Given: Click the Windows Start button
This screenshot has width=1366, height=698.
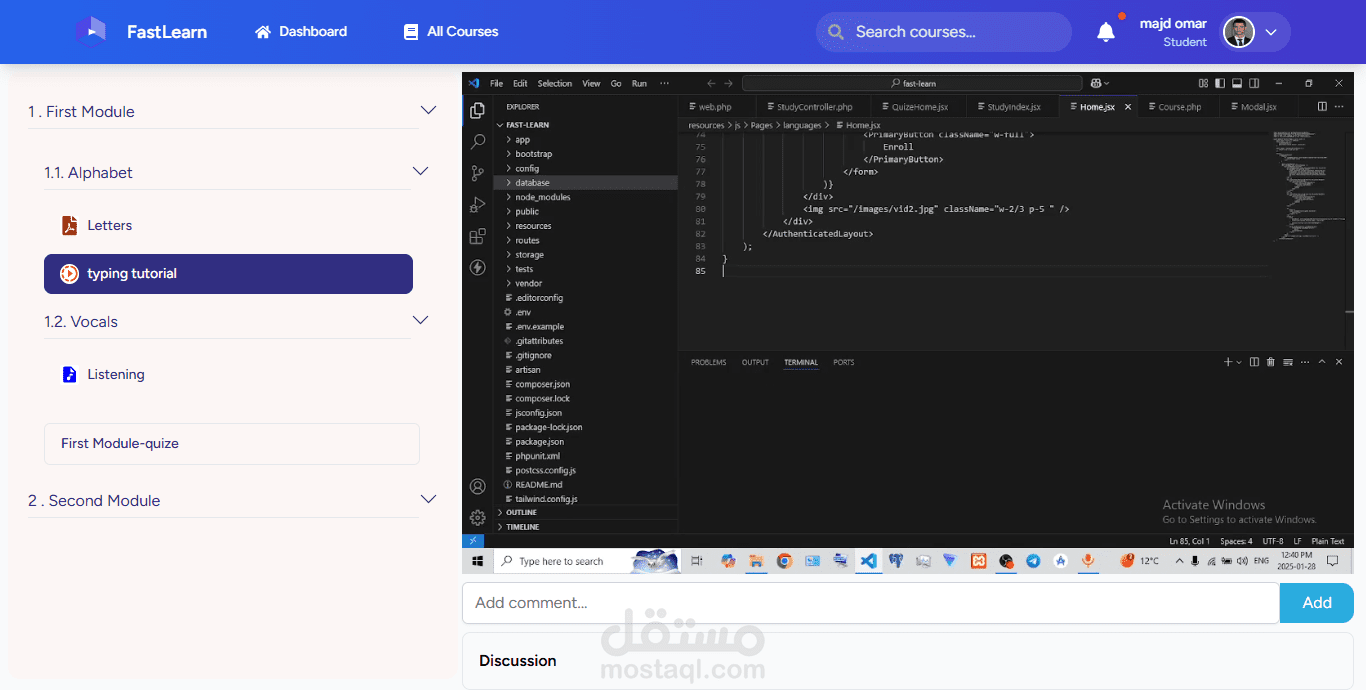Looking at the screenshot, I should 477,561.
